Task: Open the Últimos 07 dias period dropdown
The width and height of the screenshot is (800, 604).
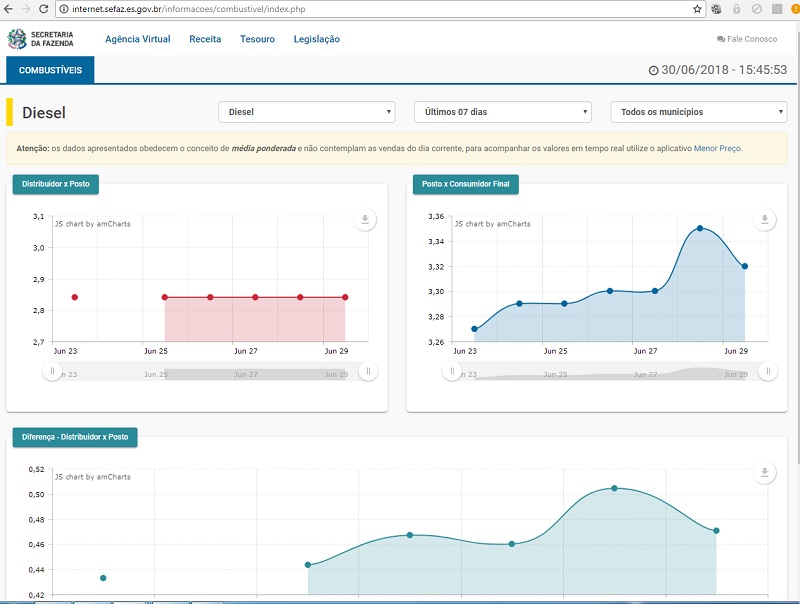Action: (x=503, y=112)
